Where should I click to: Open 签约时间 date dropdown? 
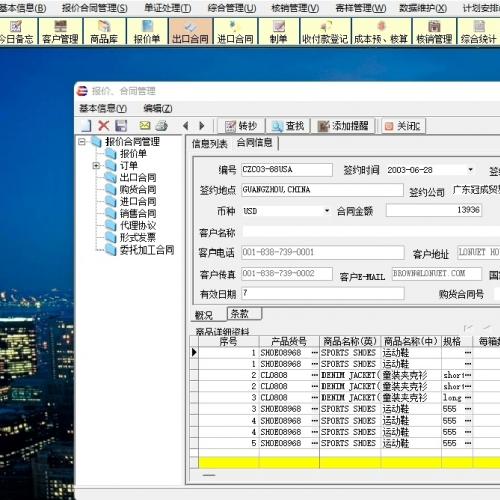(470, 170)
